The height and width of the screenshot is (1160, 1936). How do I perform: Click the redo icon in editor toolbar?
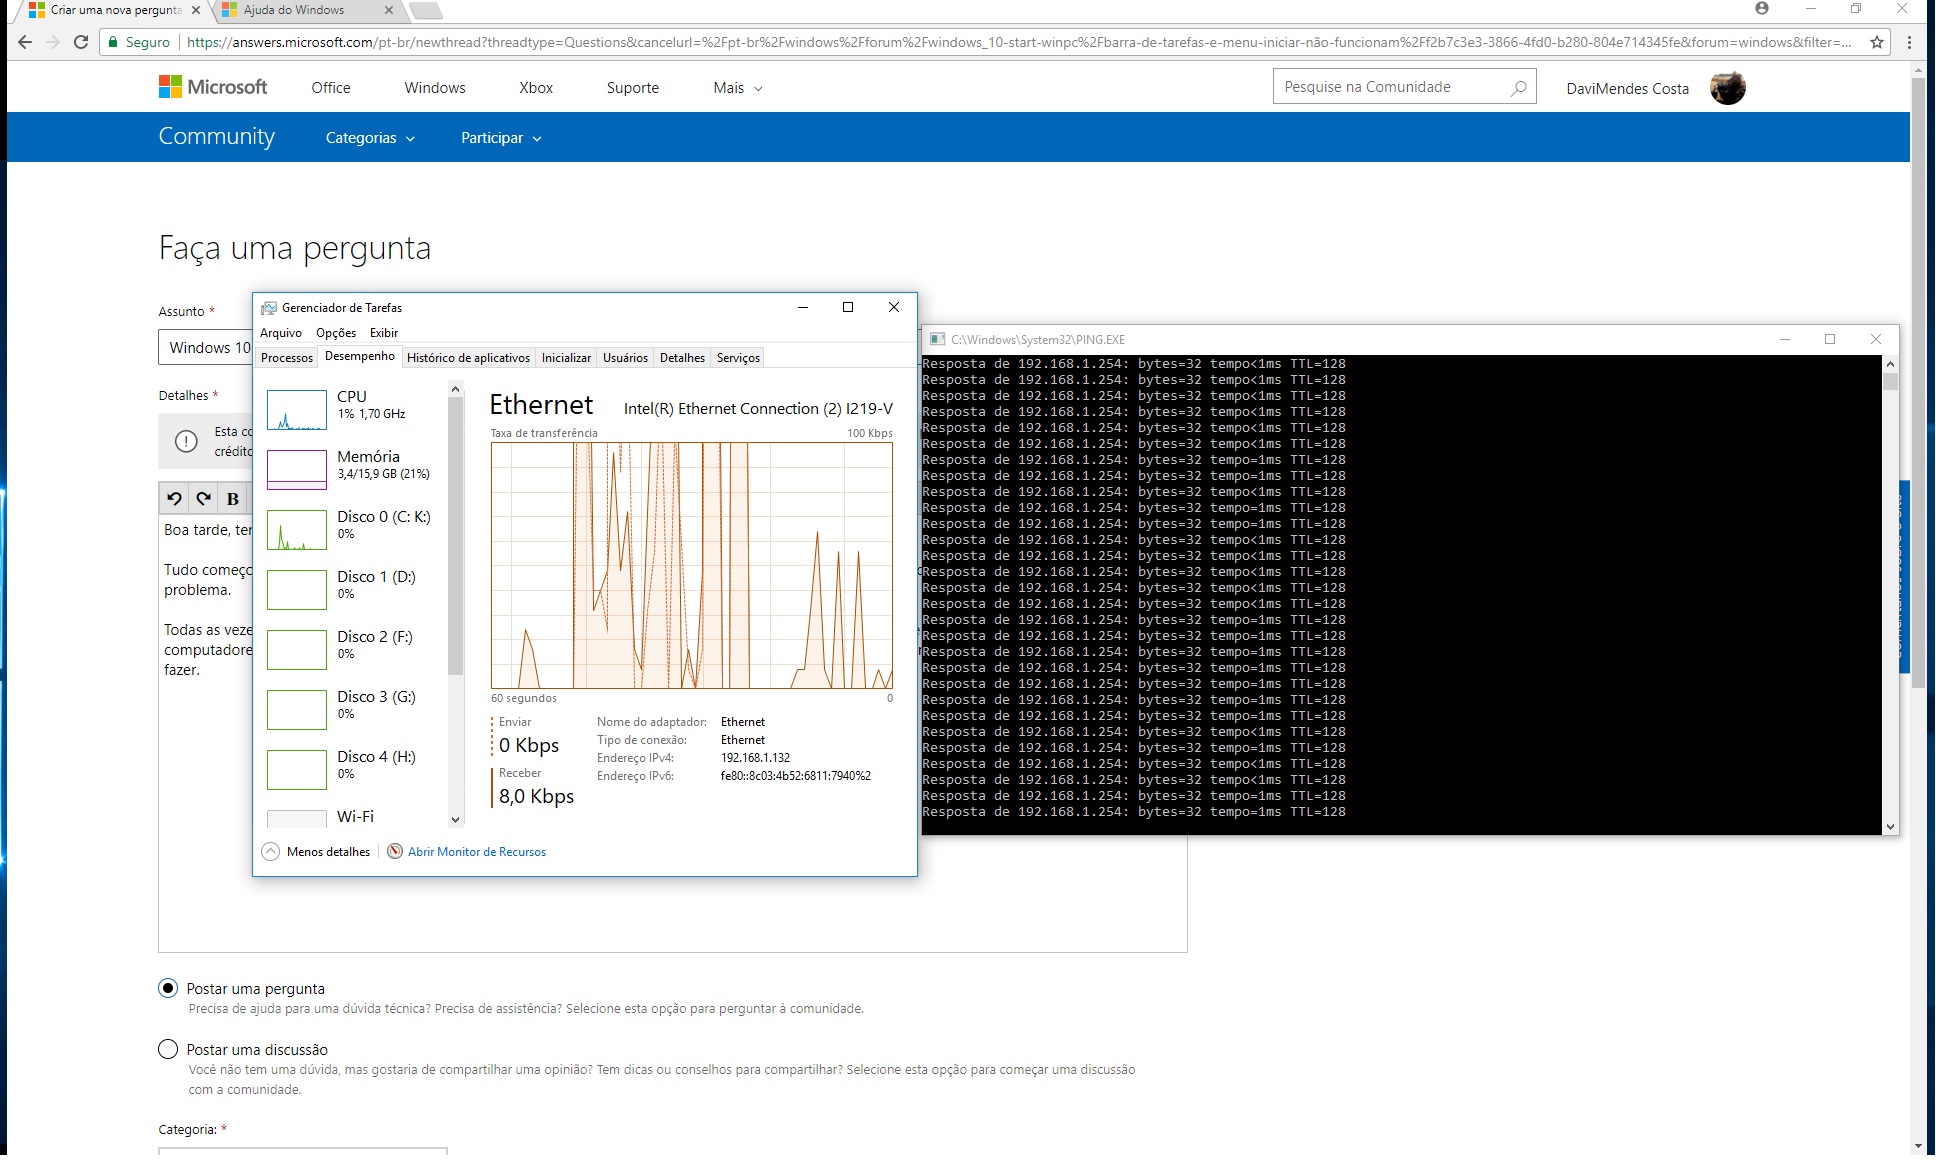coord(204,498)
